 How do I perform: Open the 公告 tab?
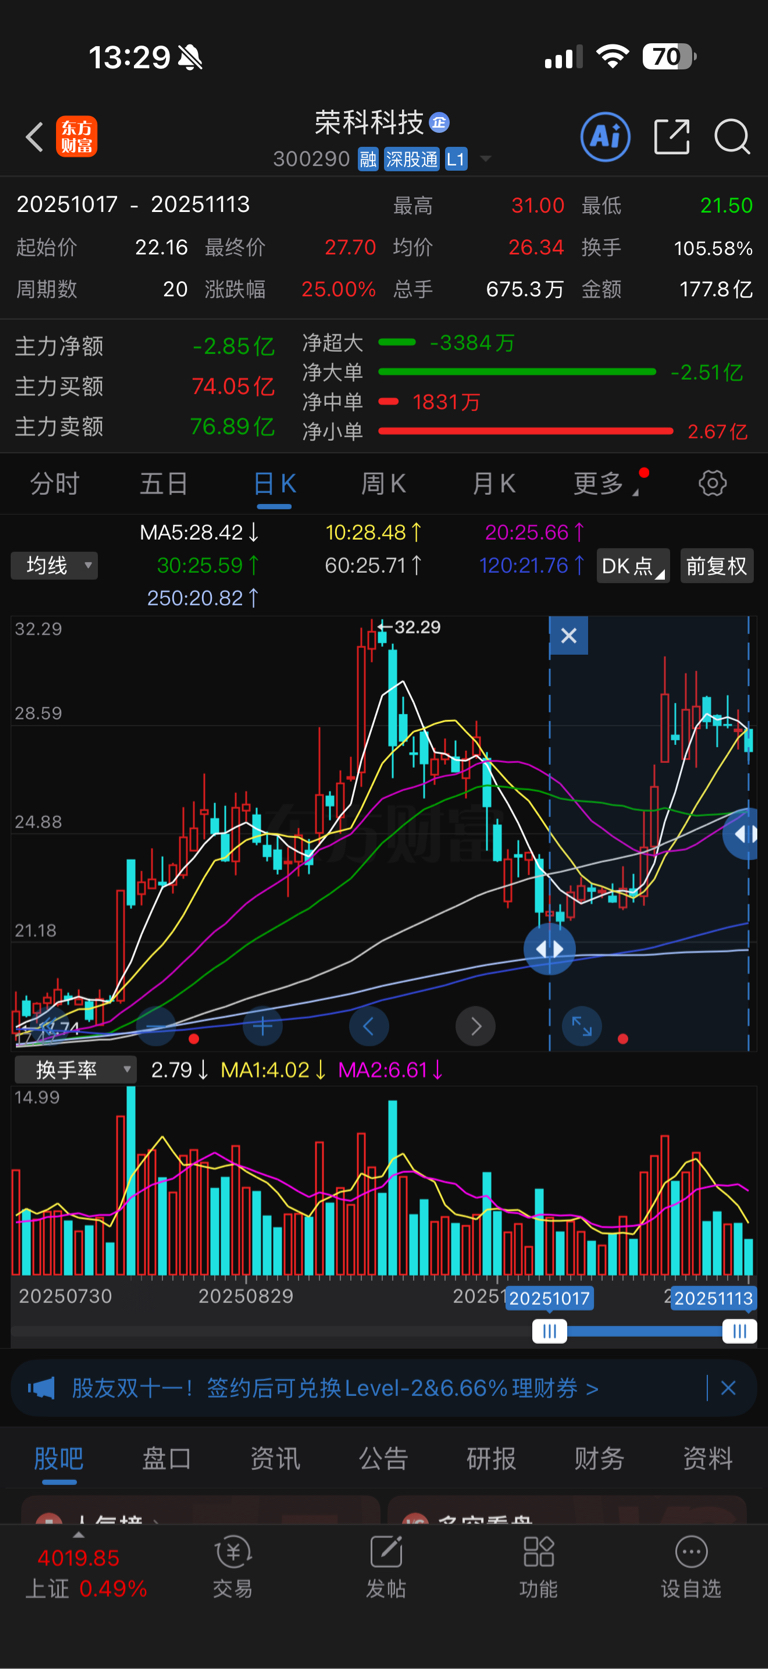383,1459
